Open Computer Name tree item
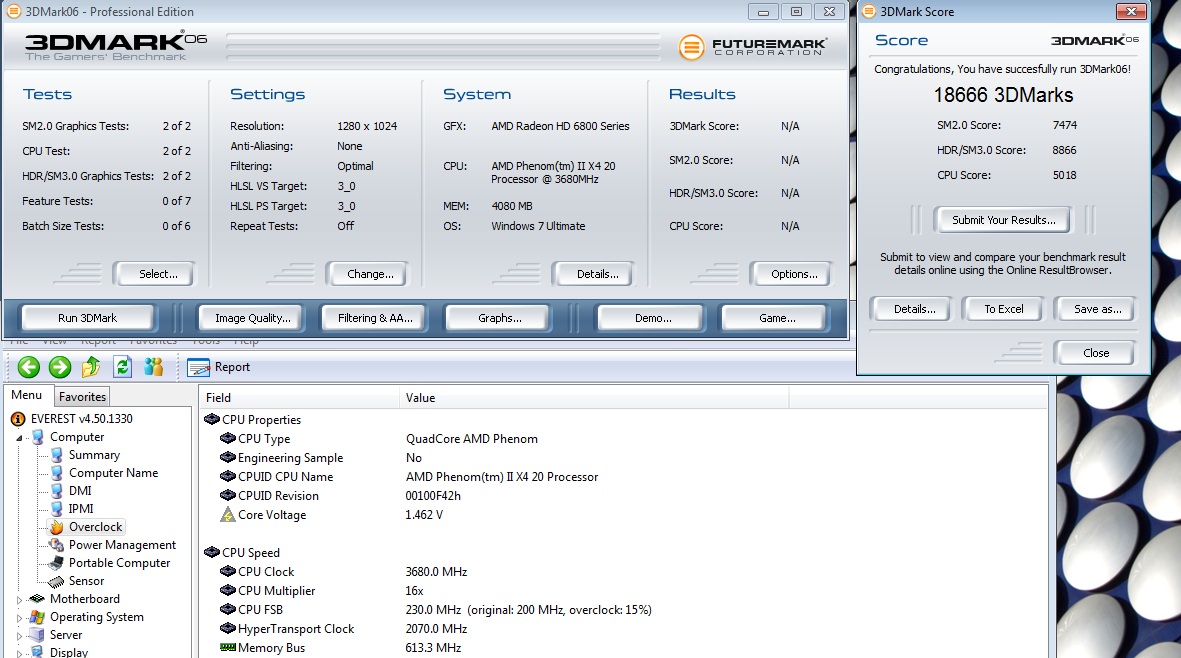This screenshot has height=658, width=1181. point(104,473)
